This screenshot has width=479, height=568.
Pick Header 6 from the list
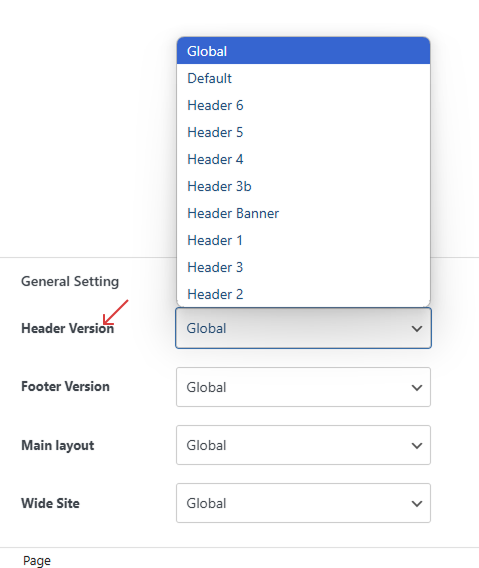[x=303, y=105]
